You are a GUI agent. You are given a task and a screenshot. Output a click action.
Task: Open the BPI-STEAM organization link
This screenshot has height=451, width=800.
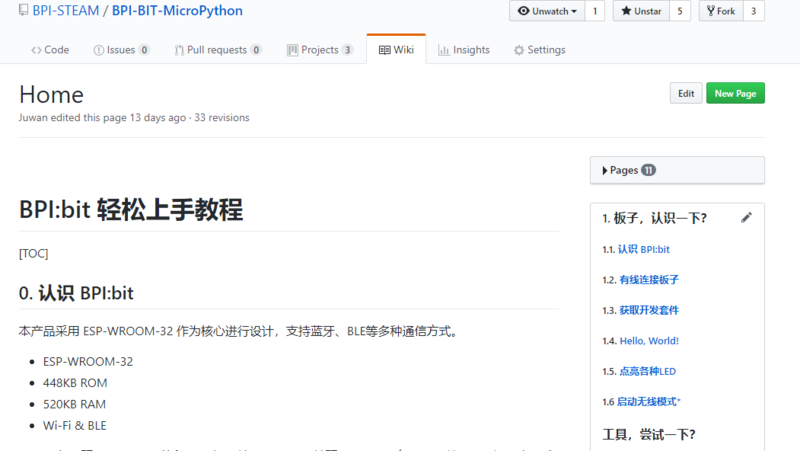(66, 11)
